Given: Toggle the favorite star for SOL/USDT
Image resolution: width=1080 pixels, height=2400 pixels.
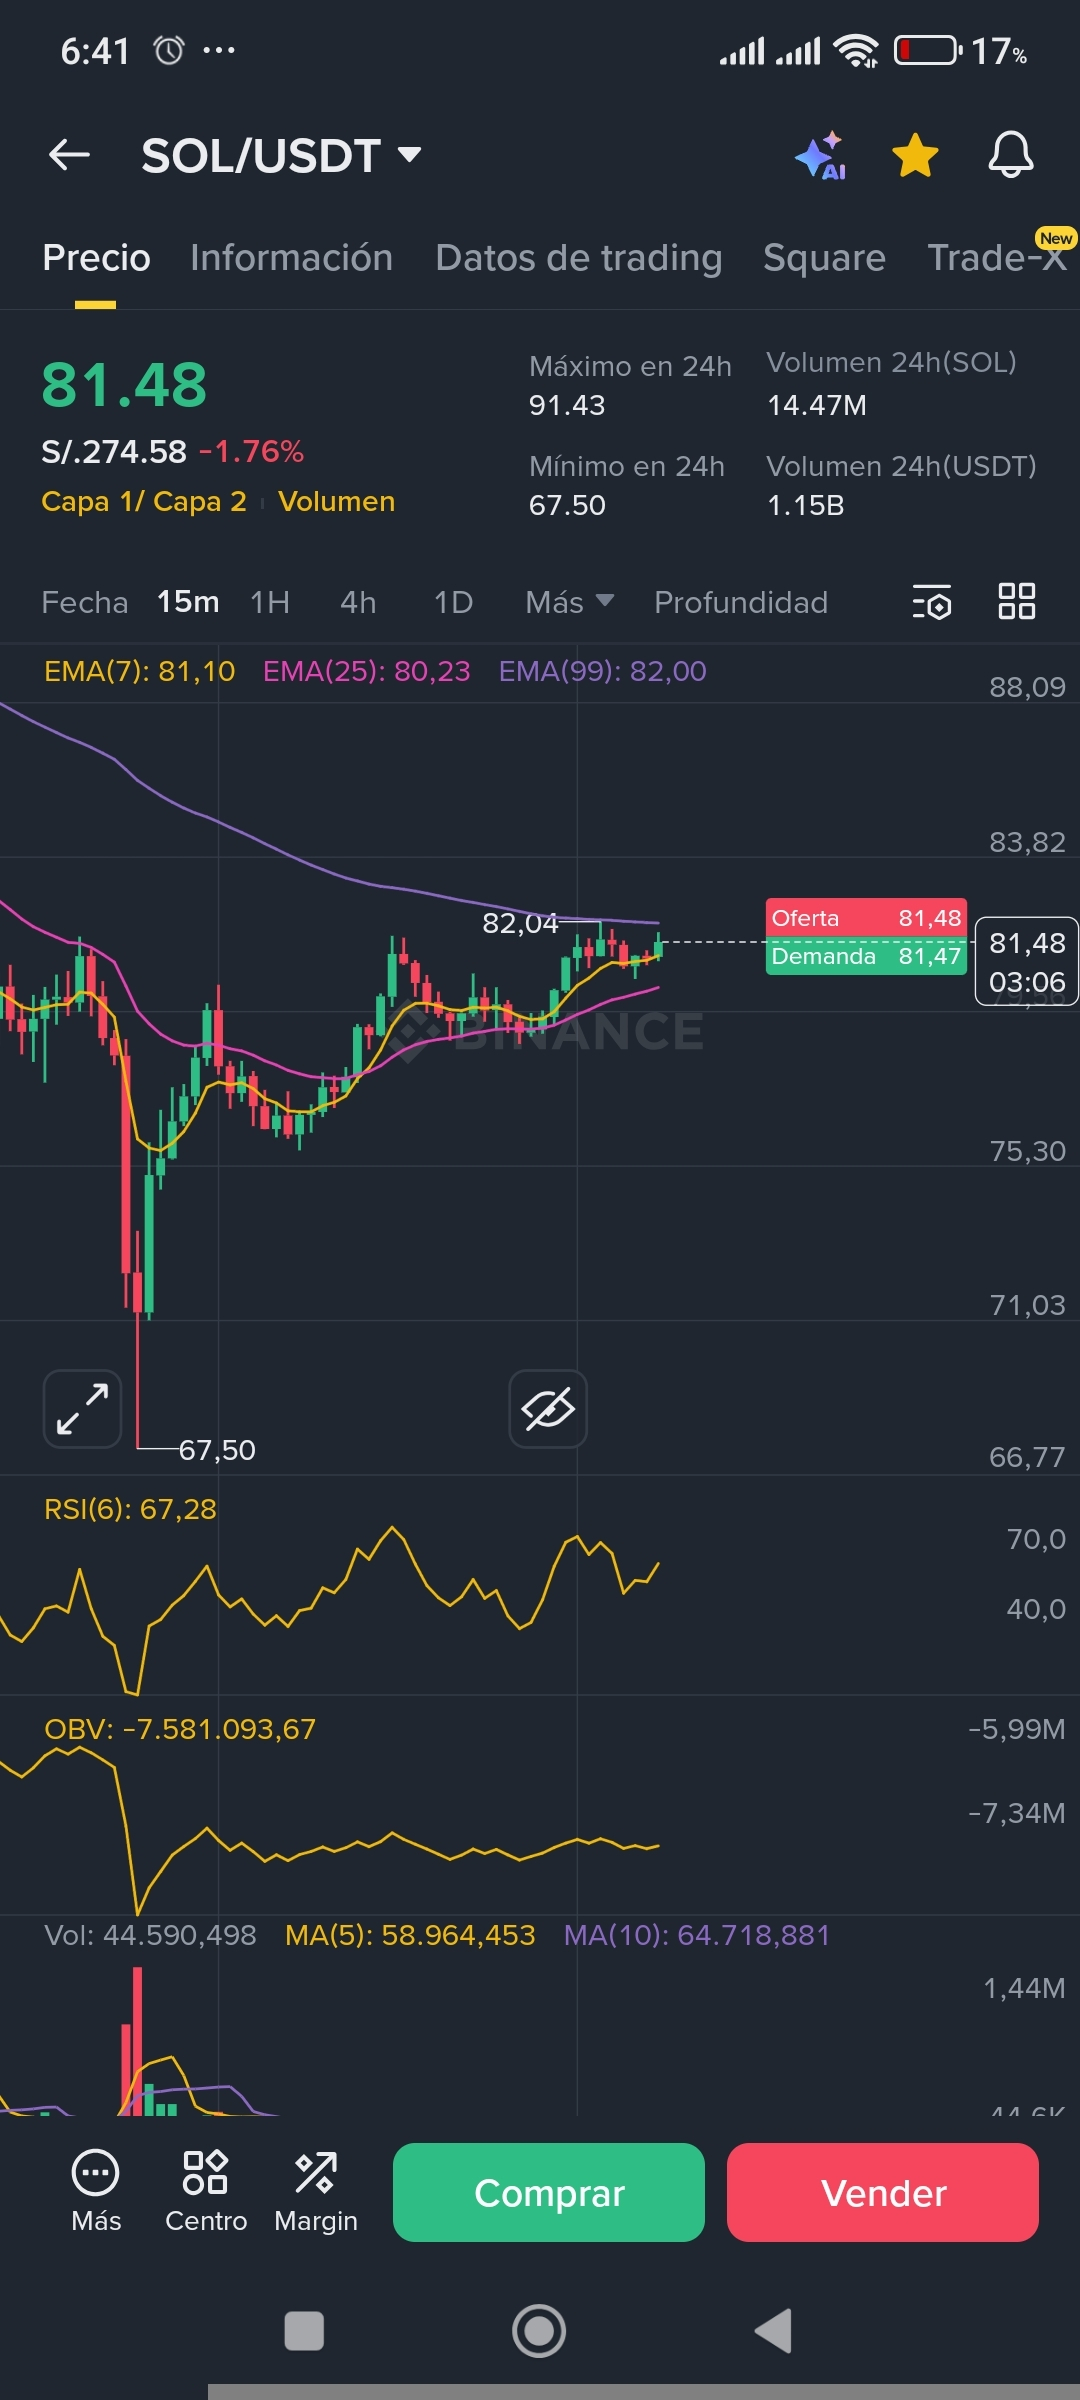Looking at the screenshot, I should [x=915, y=156].
